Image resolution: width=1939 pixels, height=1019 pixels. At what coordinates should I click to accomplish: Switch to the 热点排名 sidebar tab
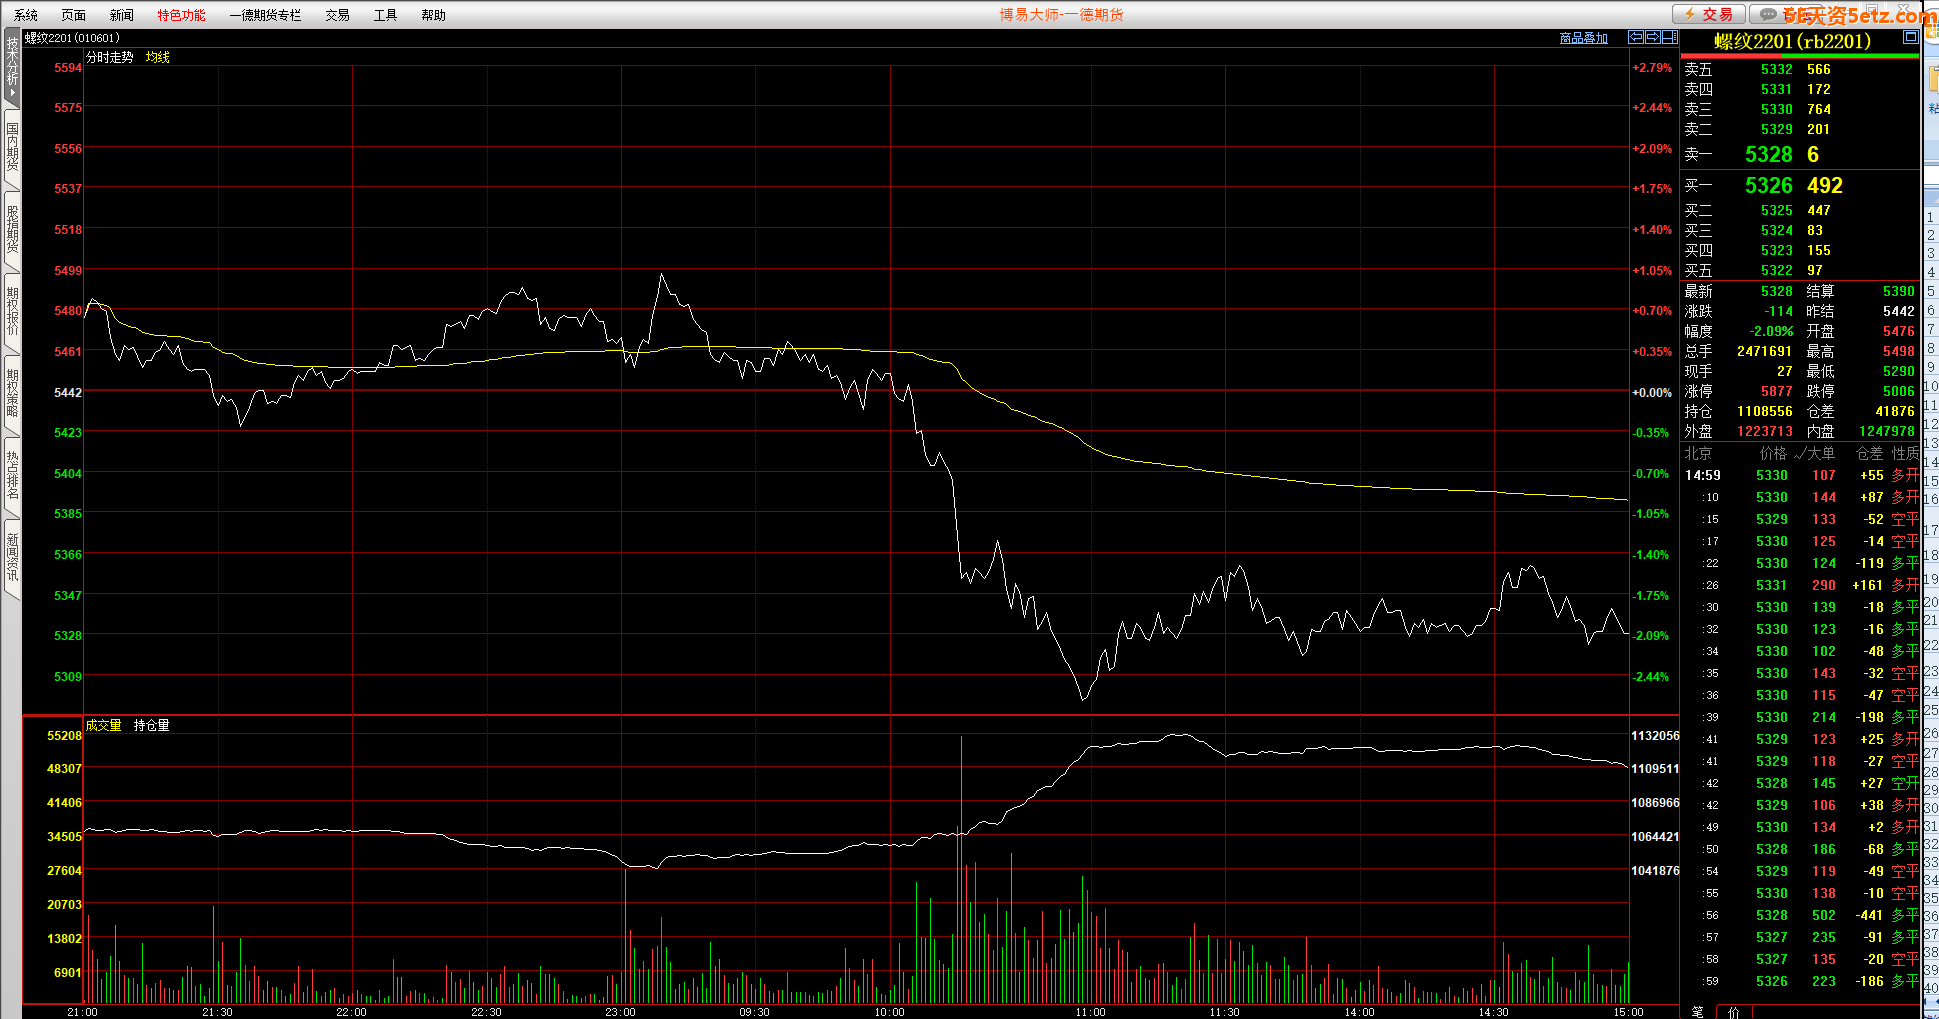point(12,475)
